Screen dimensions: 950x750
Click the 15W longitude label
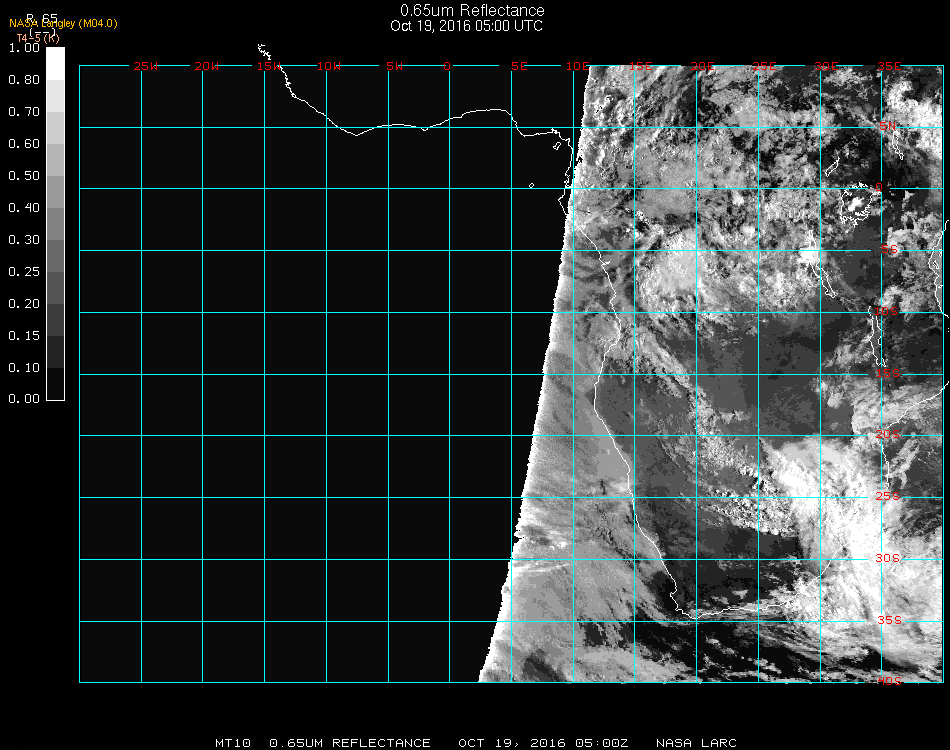tap(269, 66)
